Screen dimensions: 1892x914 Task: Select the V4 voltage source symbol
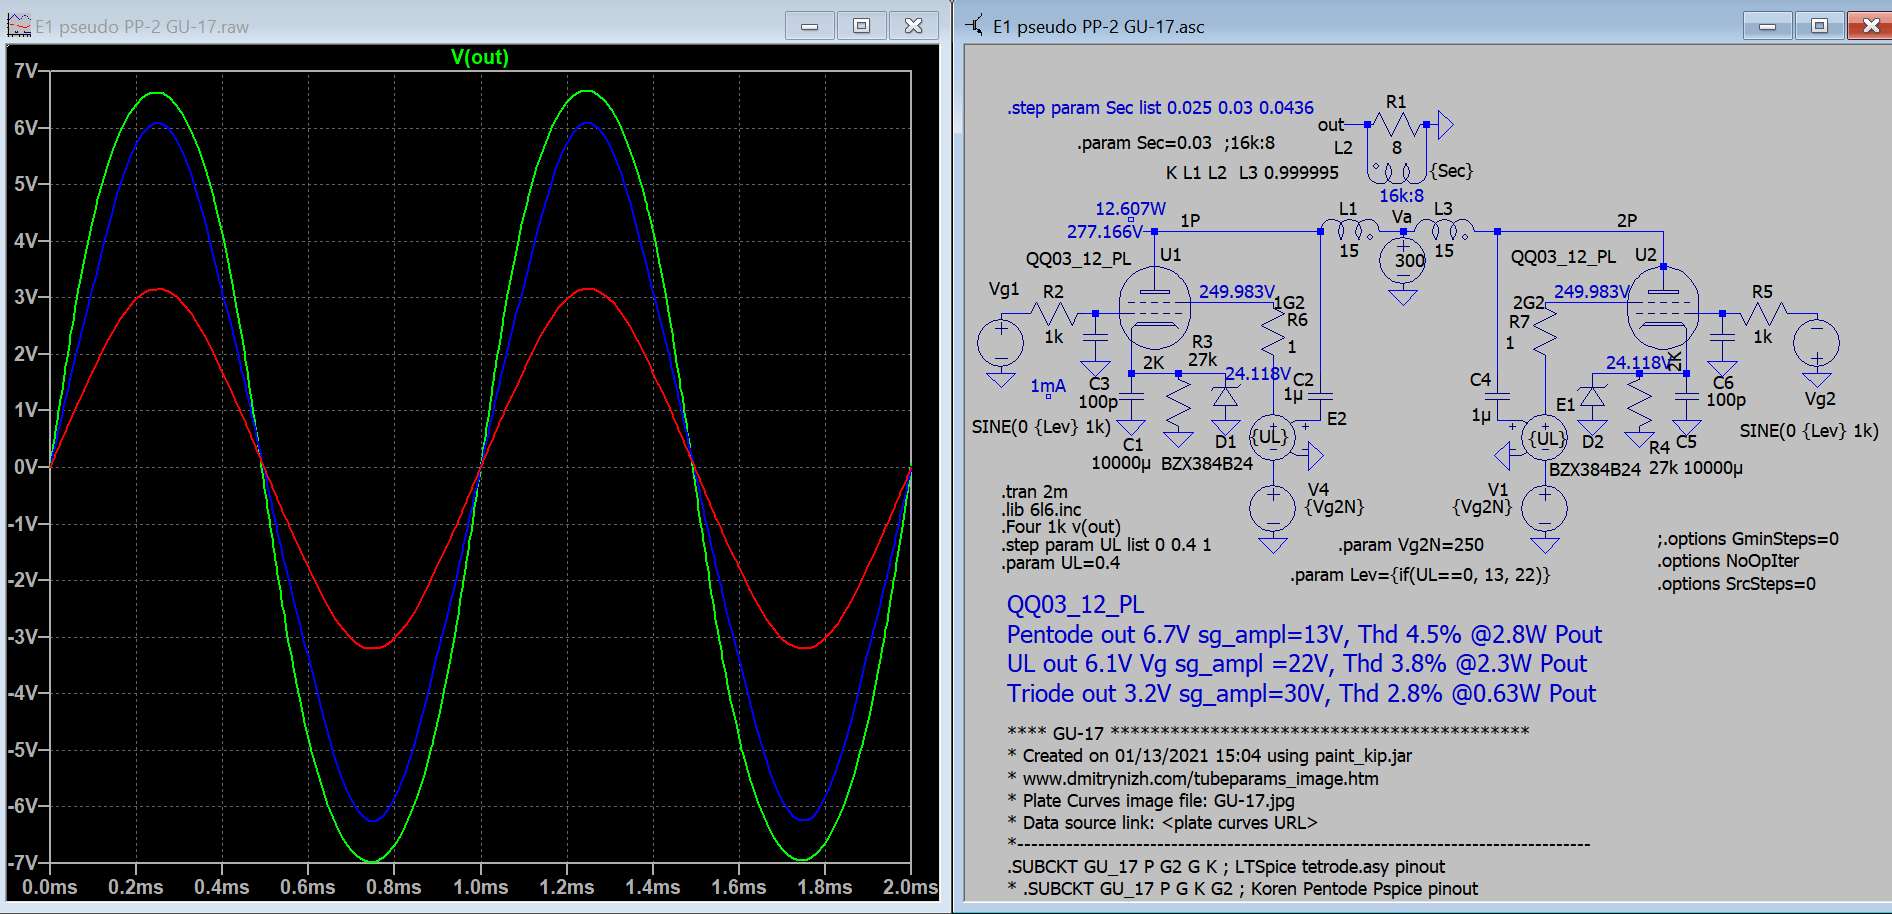point(1273,510)
